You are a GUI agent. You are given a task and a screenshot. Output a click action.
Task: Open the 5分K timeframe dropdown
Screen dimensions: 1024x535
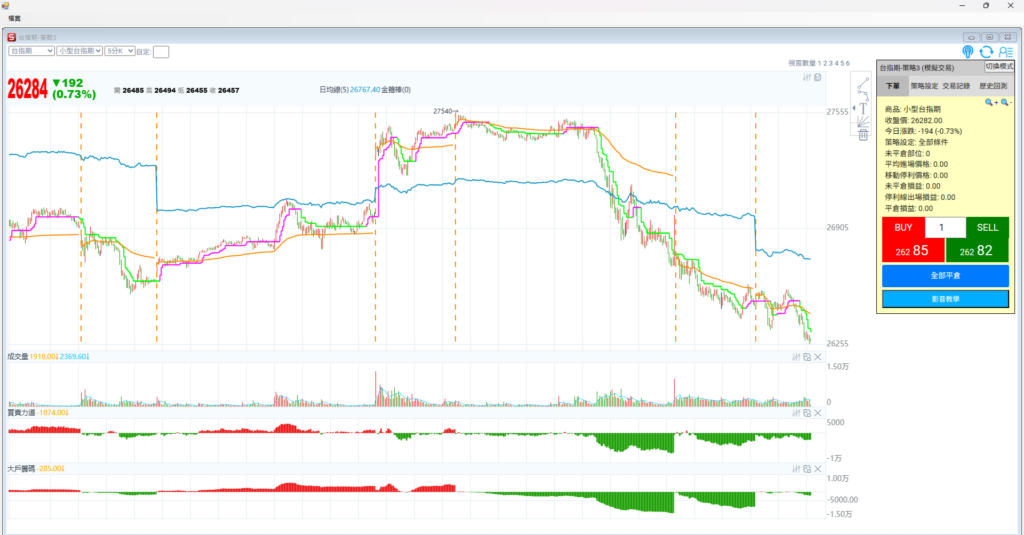(119, 50)
